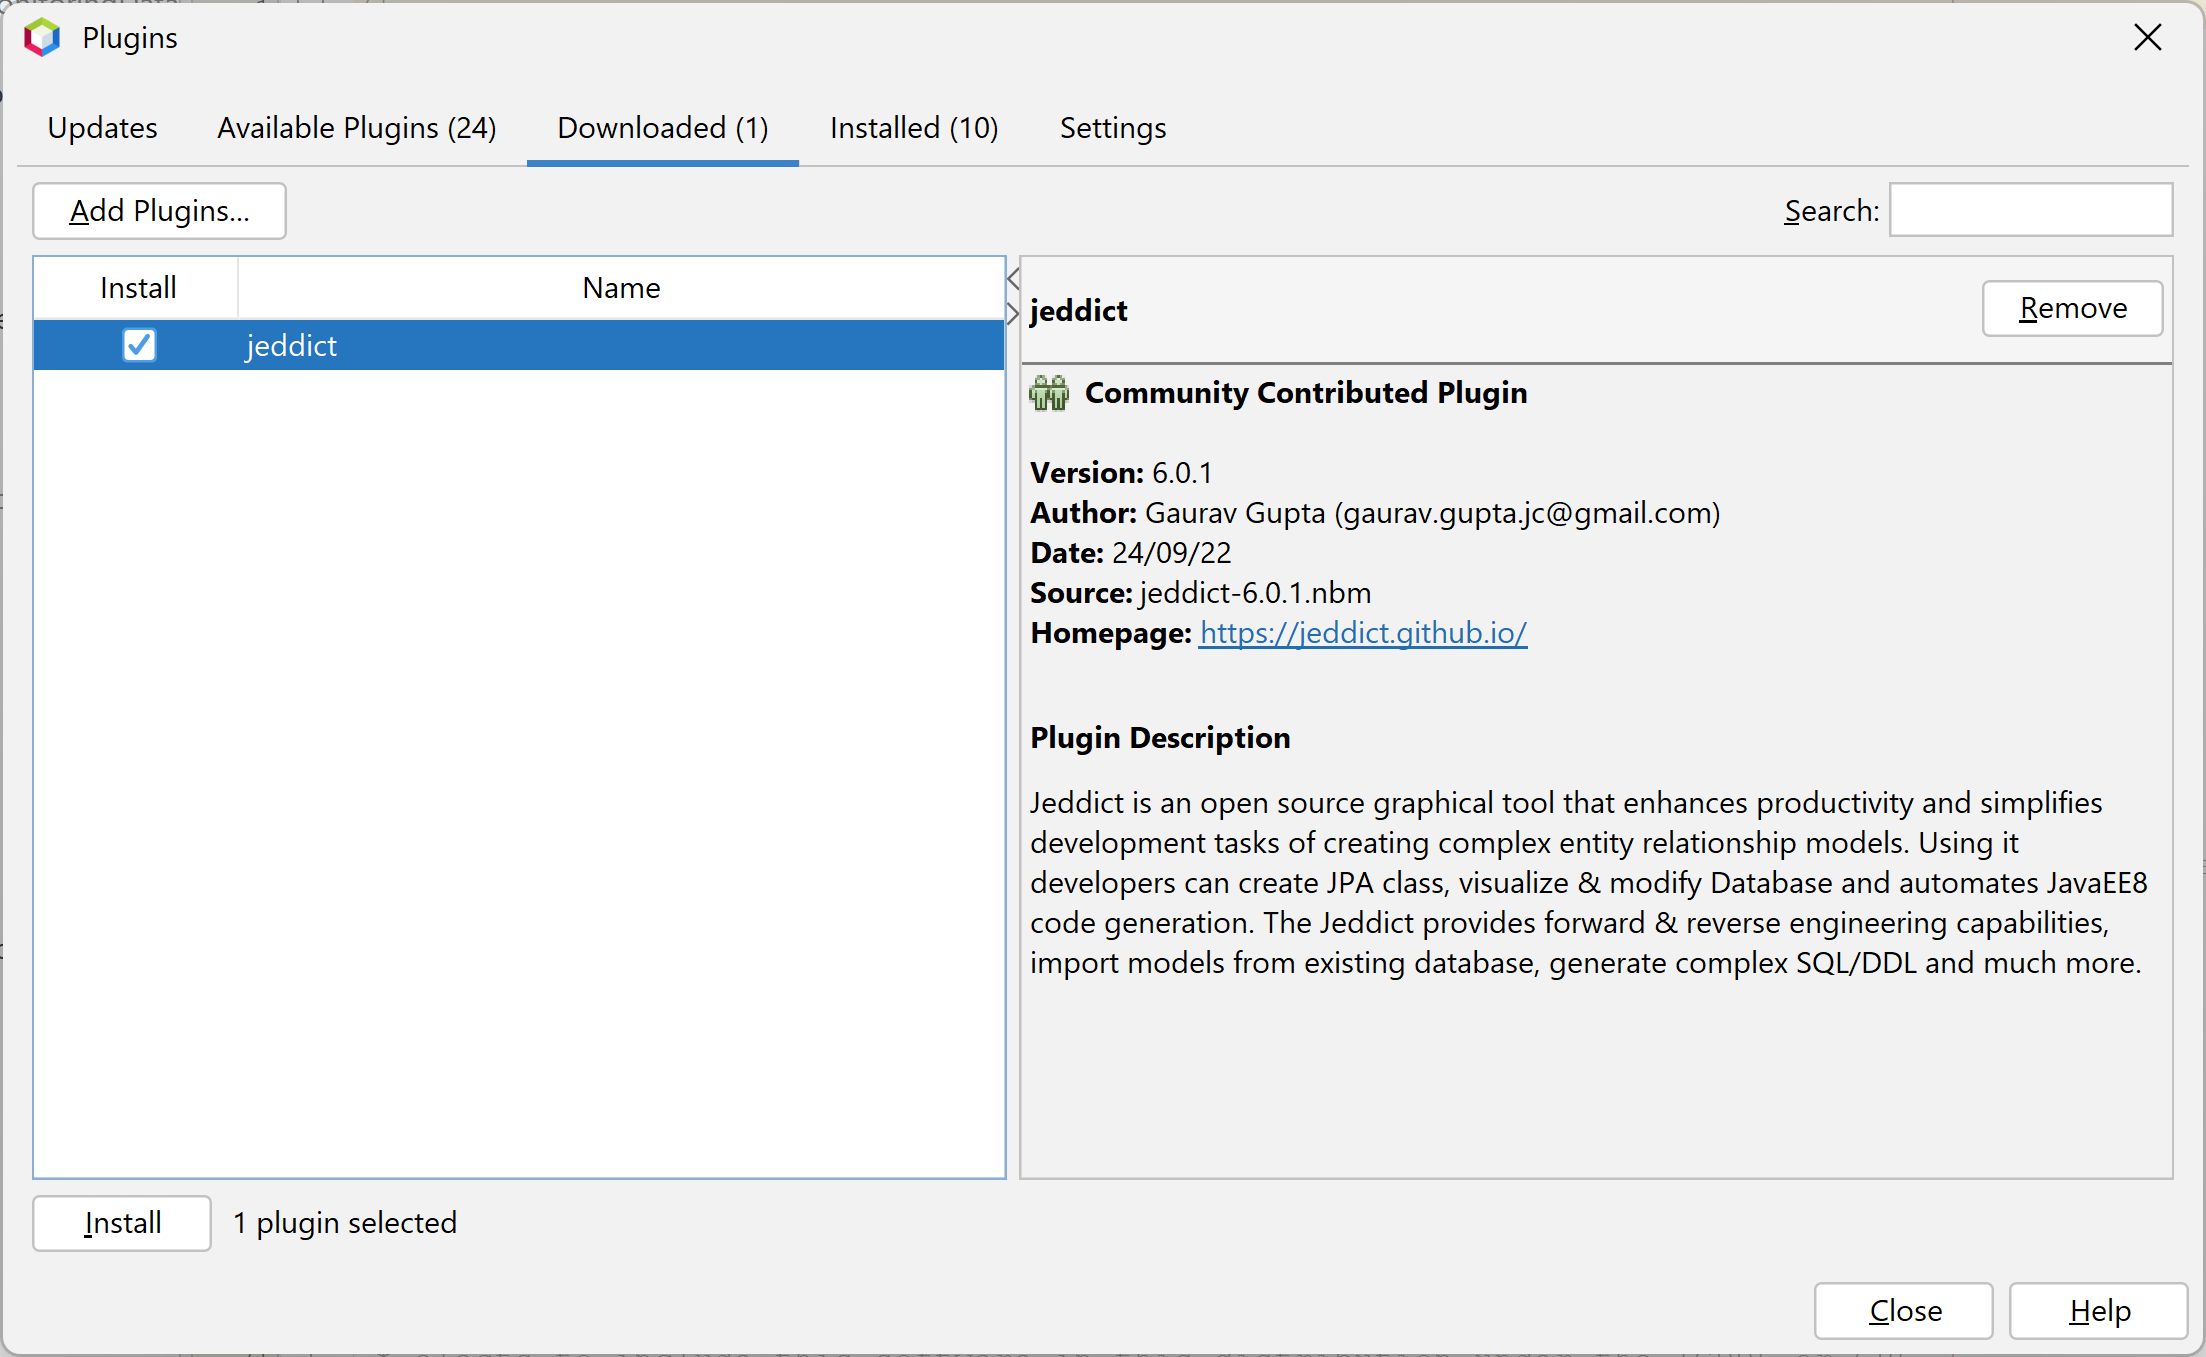The width and height of the screenshot is (2206, 1357).
Task: Select the Downloaded (1) tab
Action: 662,128
